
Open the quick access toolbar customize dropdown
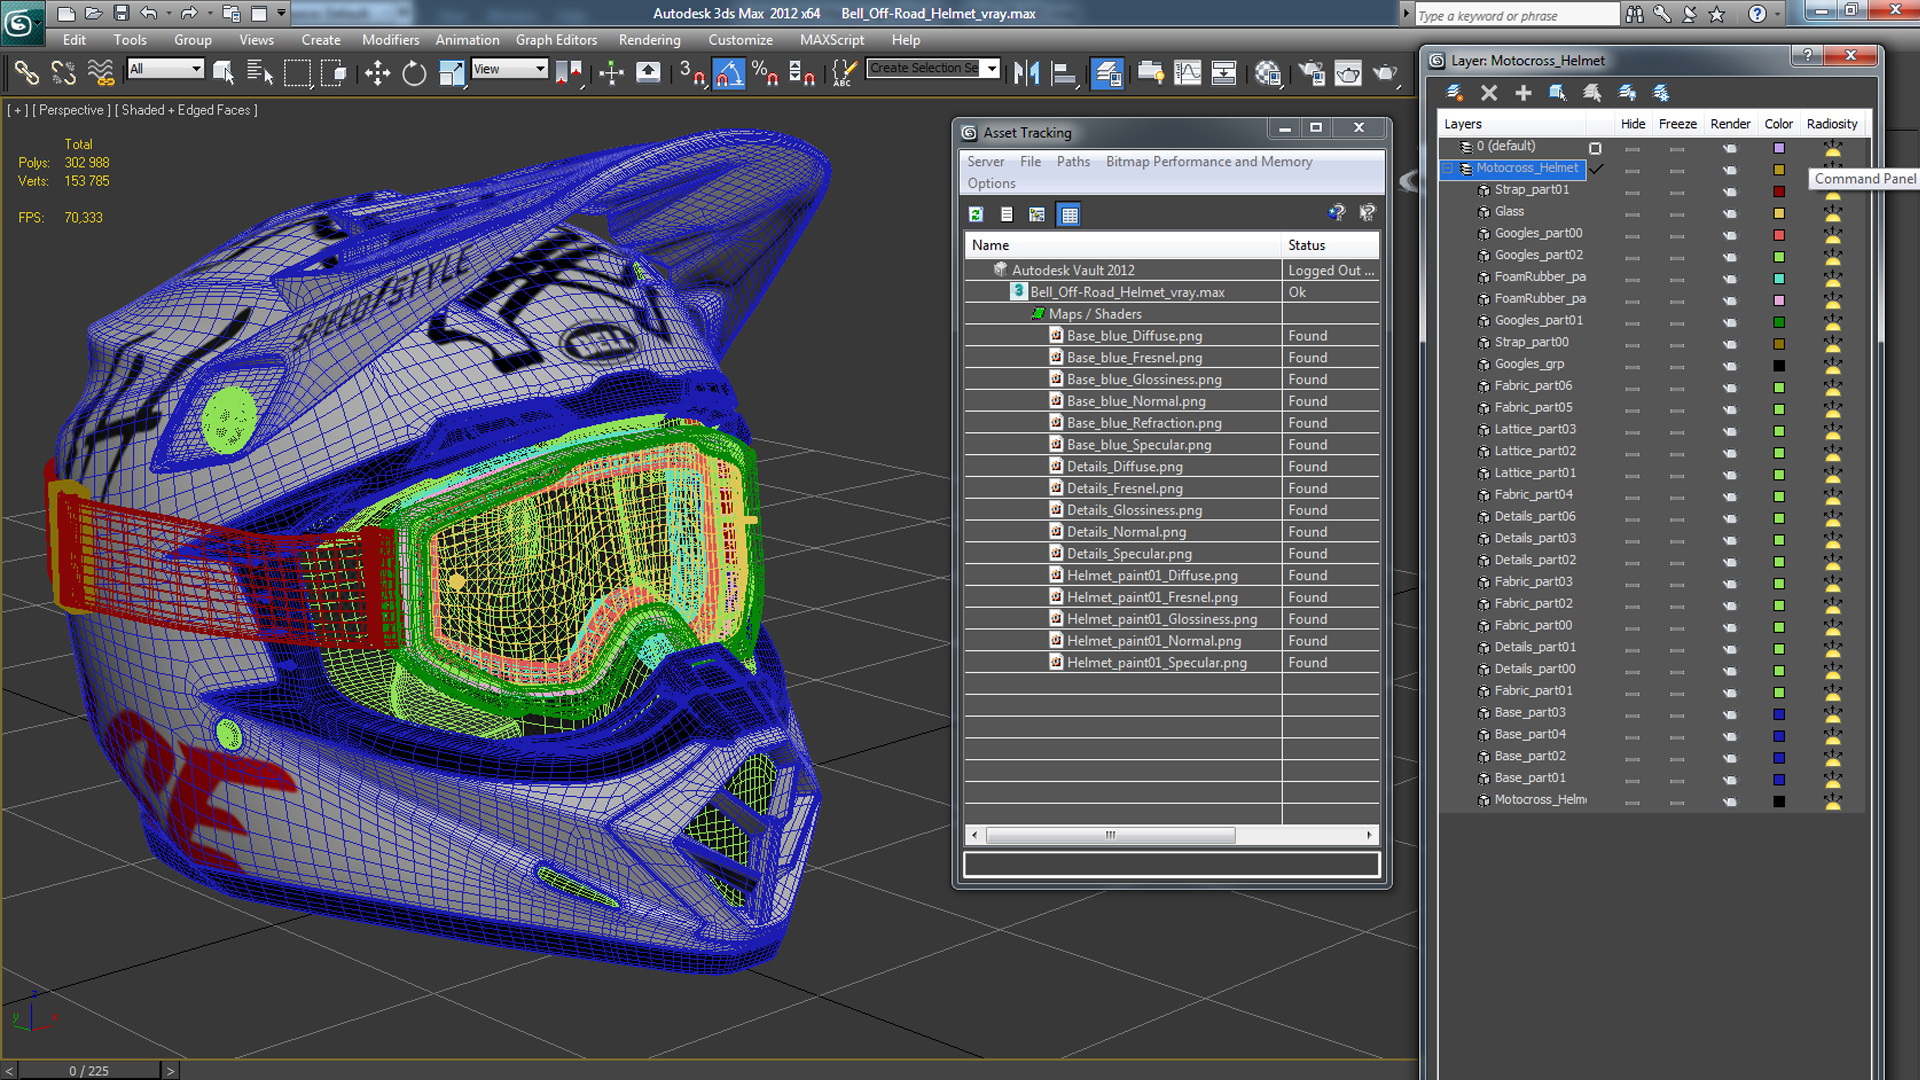click(282, 13)
